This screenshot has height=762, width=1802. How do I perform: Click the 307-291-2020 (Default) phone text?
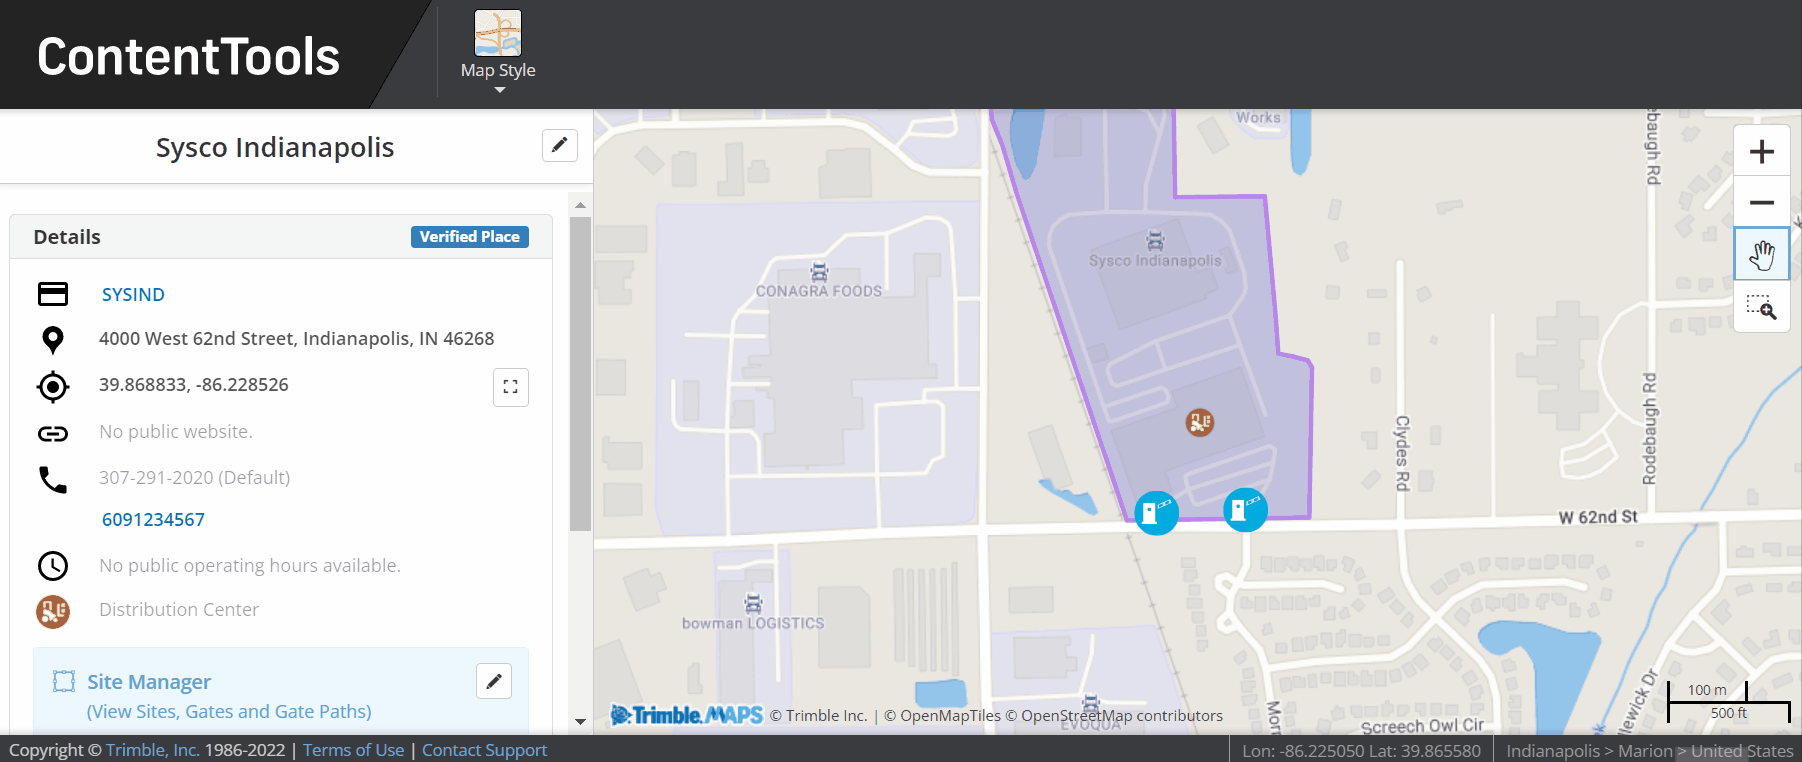click(195, 478)
